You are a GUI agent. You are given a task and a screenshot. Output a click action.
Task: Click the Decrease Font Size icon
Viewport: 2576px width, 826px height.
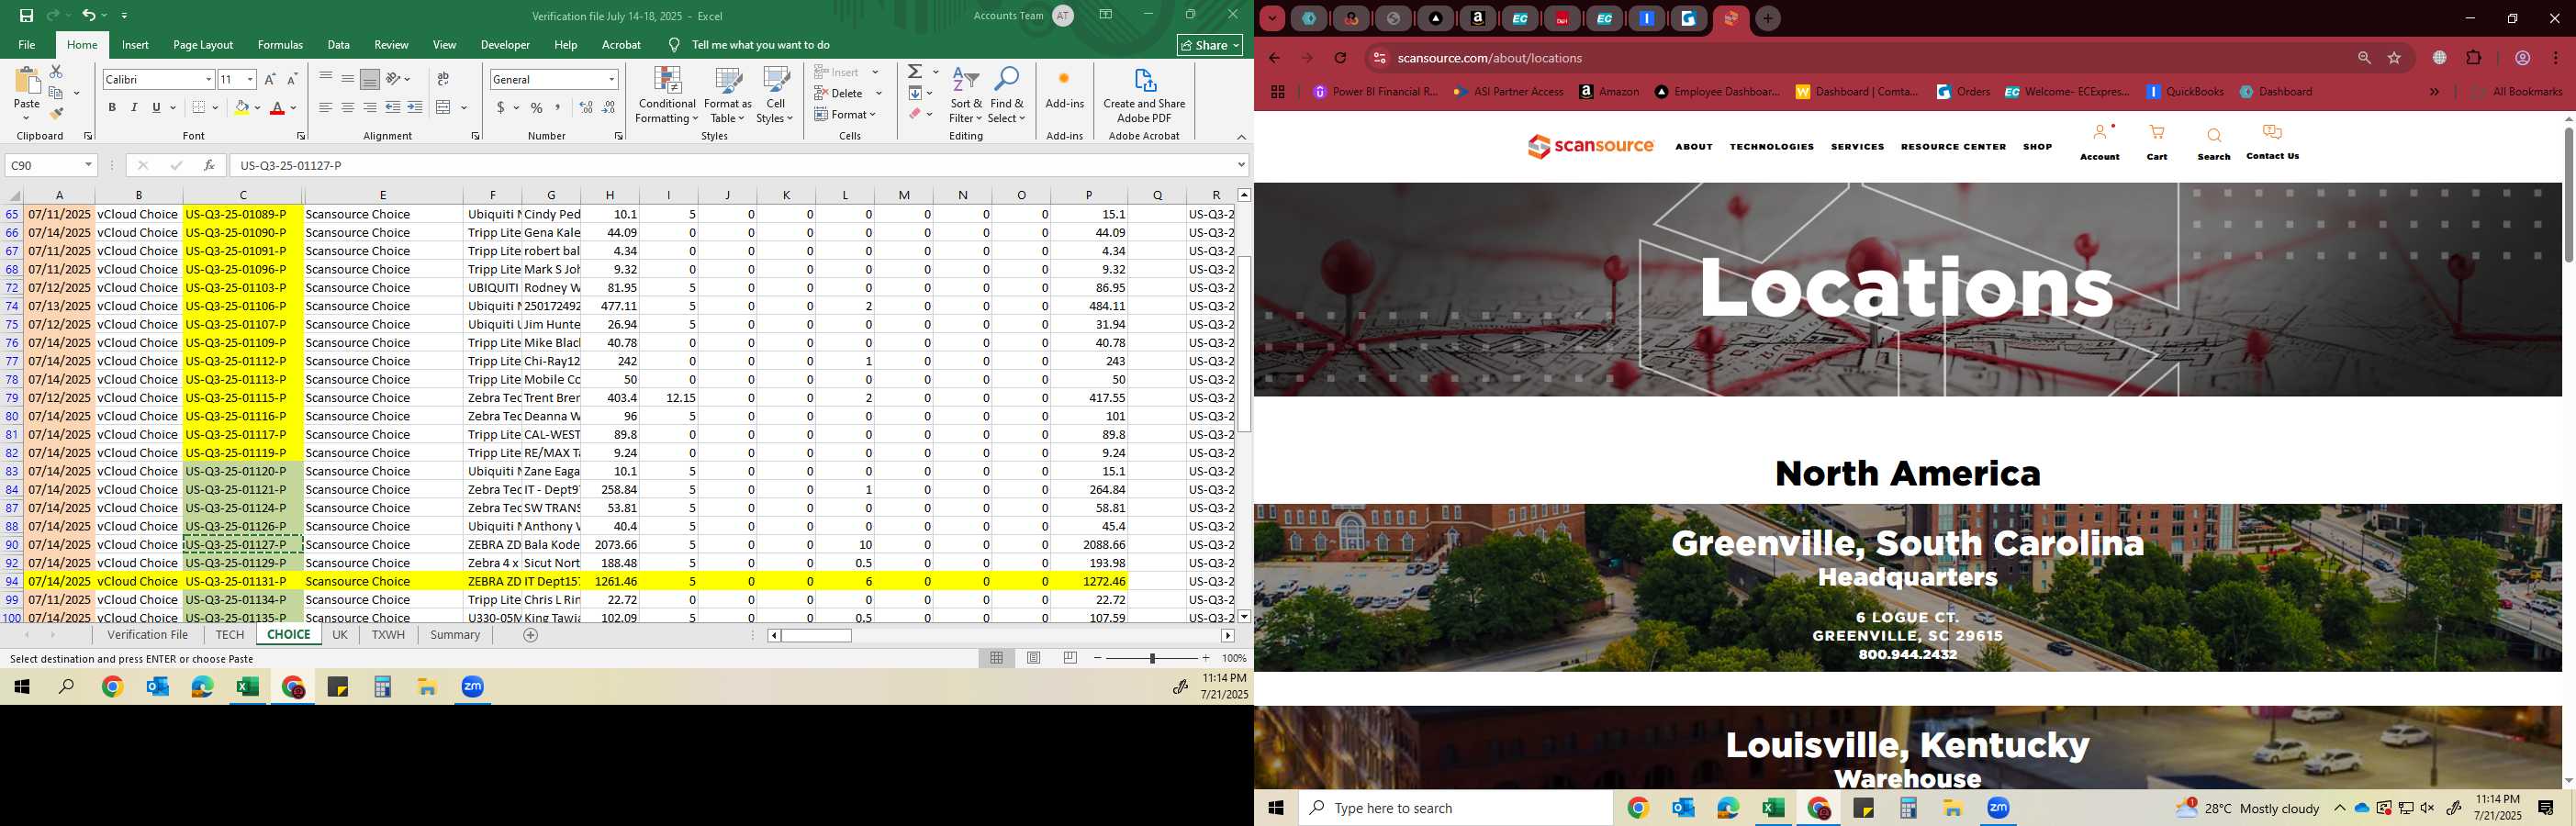(x=292, y=79)
